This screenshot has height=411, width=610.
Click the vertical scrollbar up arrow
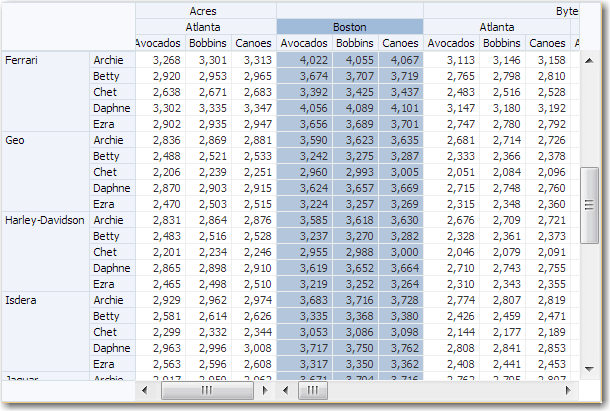point(589,60)
